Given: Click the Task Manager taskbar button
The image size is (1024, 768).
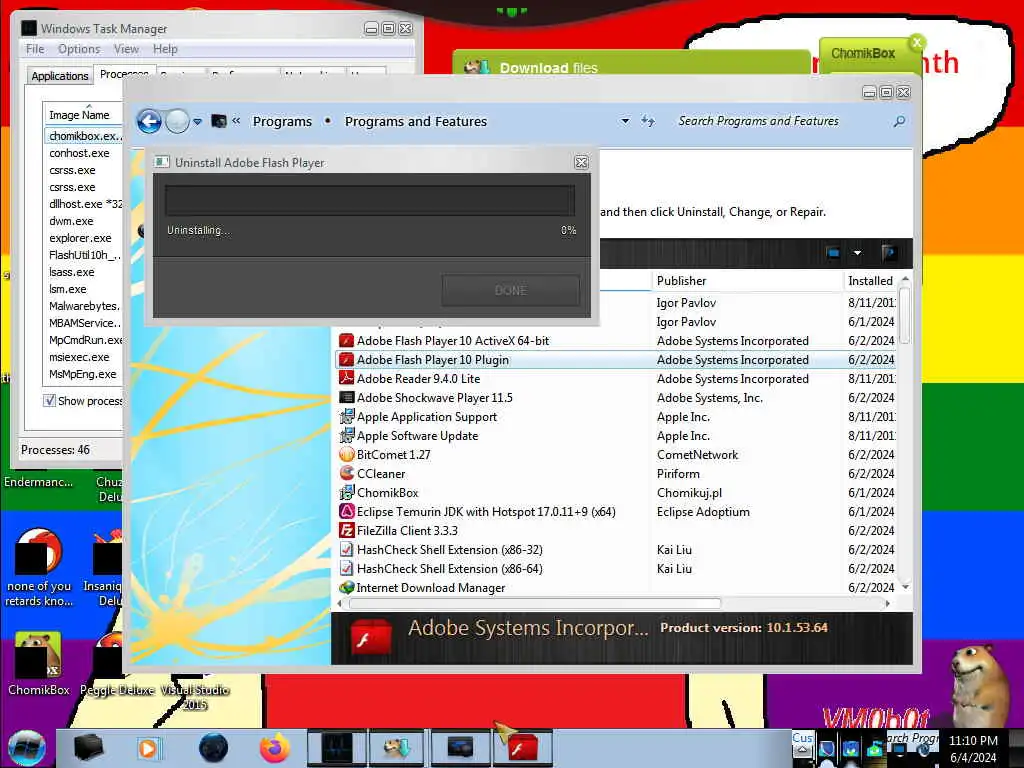Looking at the screenshot, I should (336, 748).
